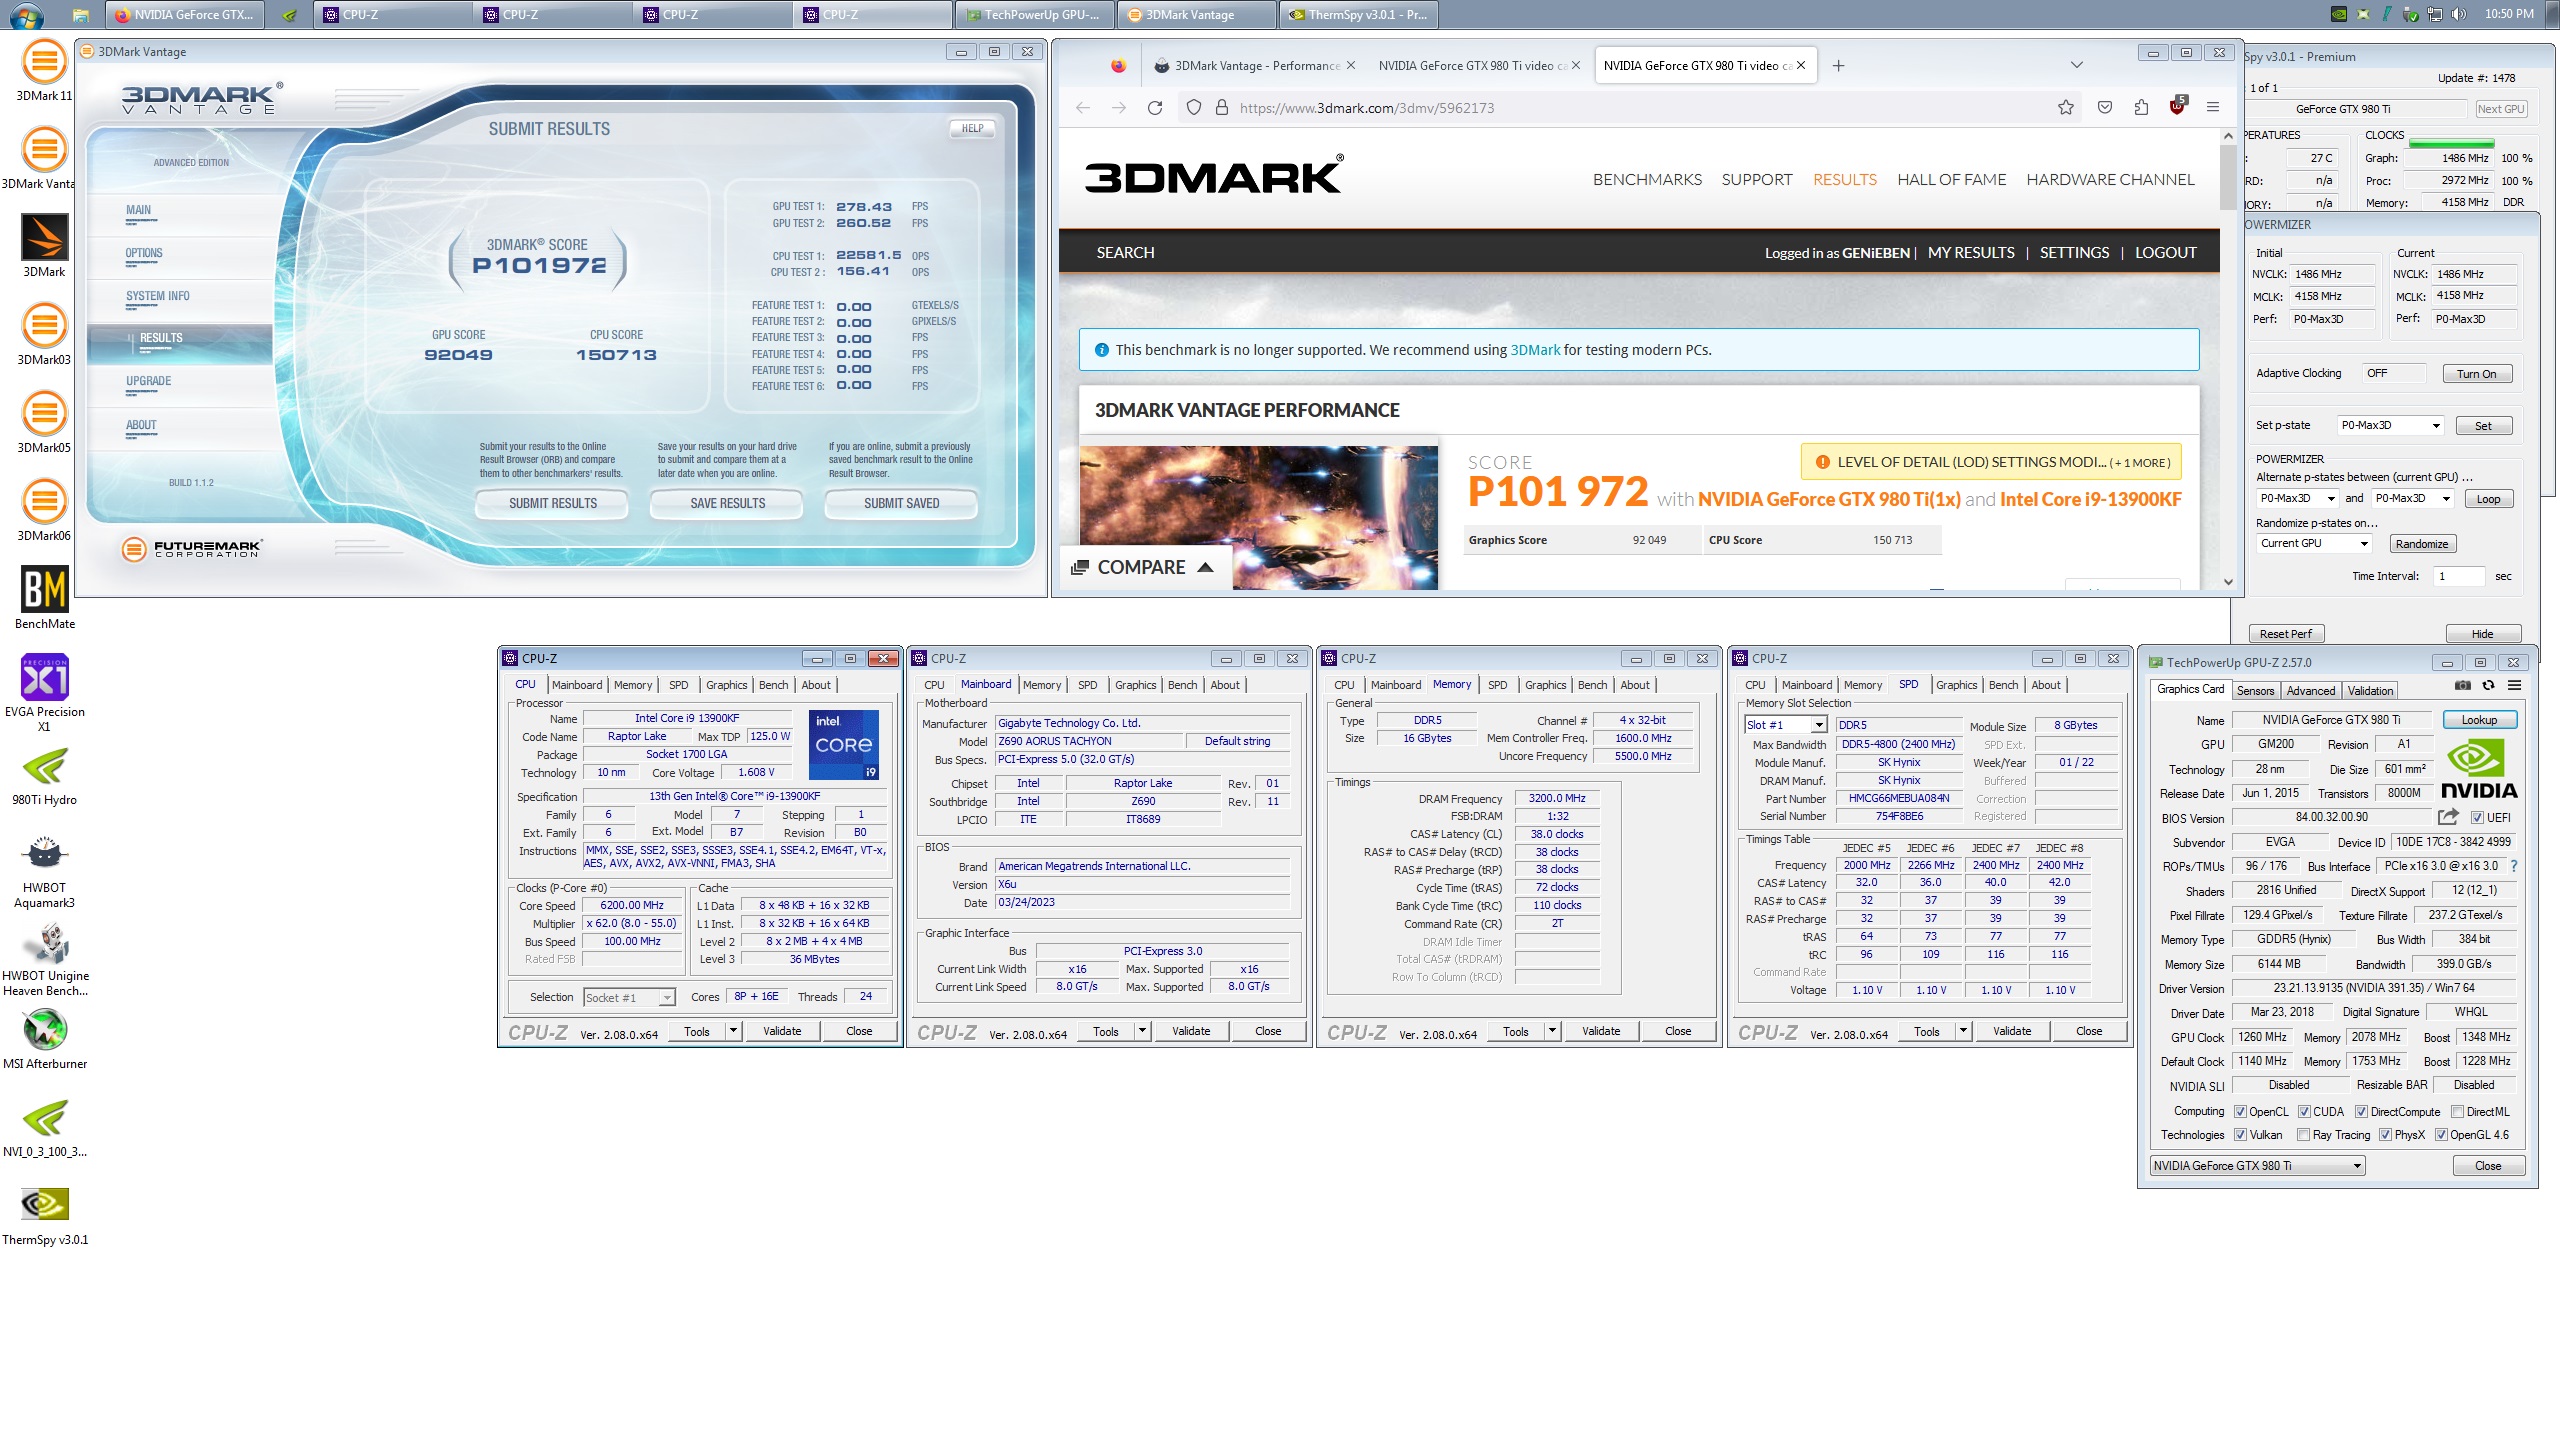Click the MY RESULTS link on 3DMark site
Screen dimensions: 2560x1440
coord(1970,253)
